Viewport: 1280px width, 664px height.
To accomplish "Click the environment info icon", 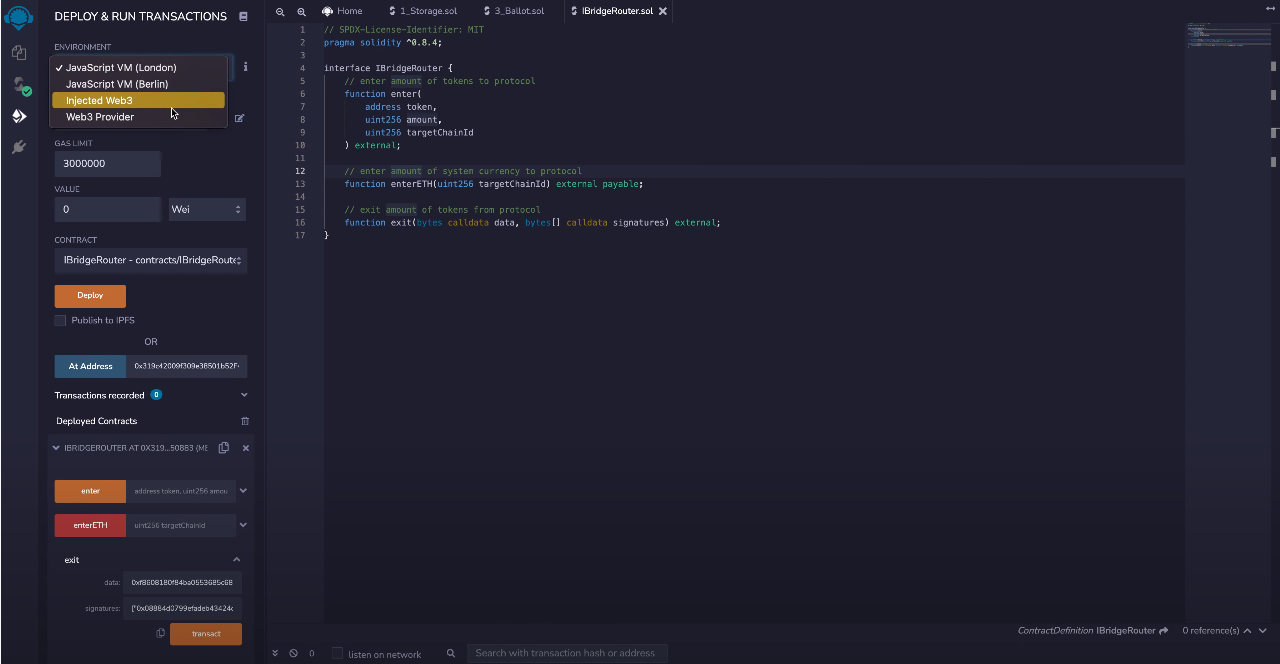I will coord(245,67).
